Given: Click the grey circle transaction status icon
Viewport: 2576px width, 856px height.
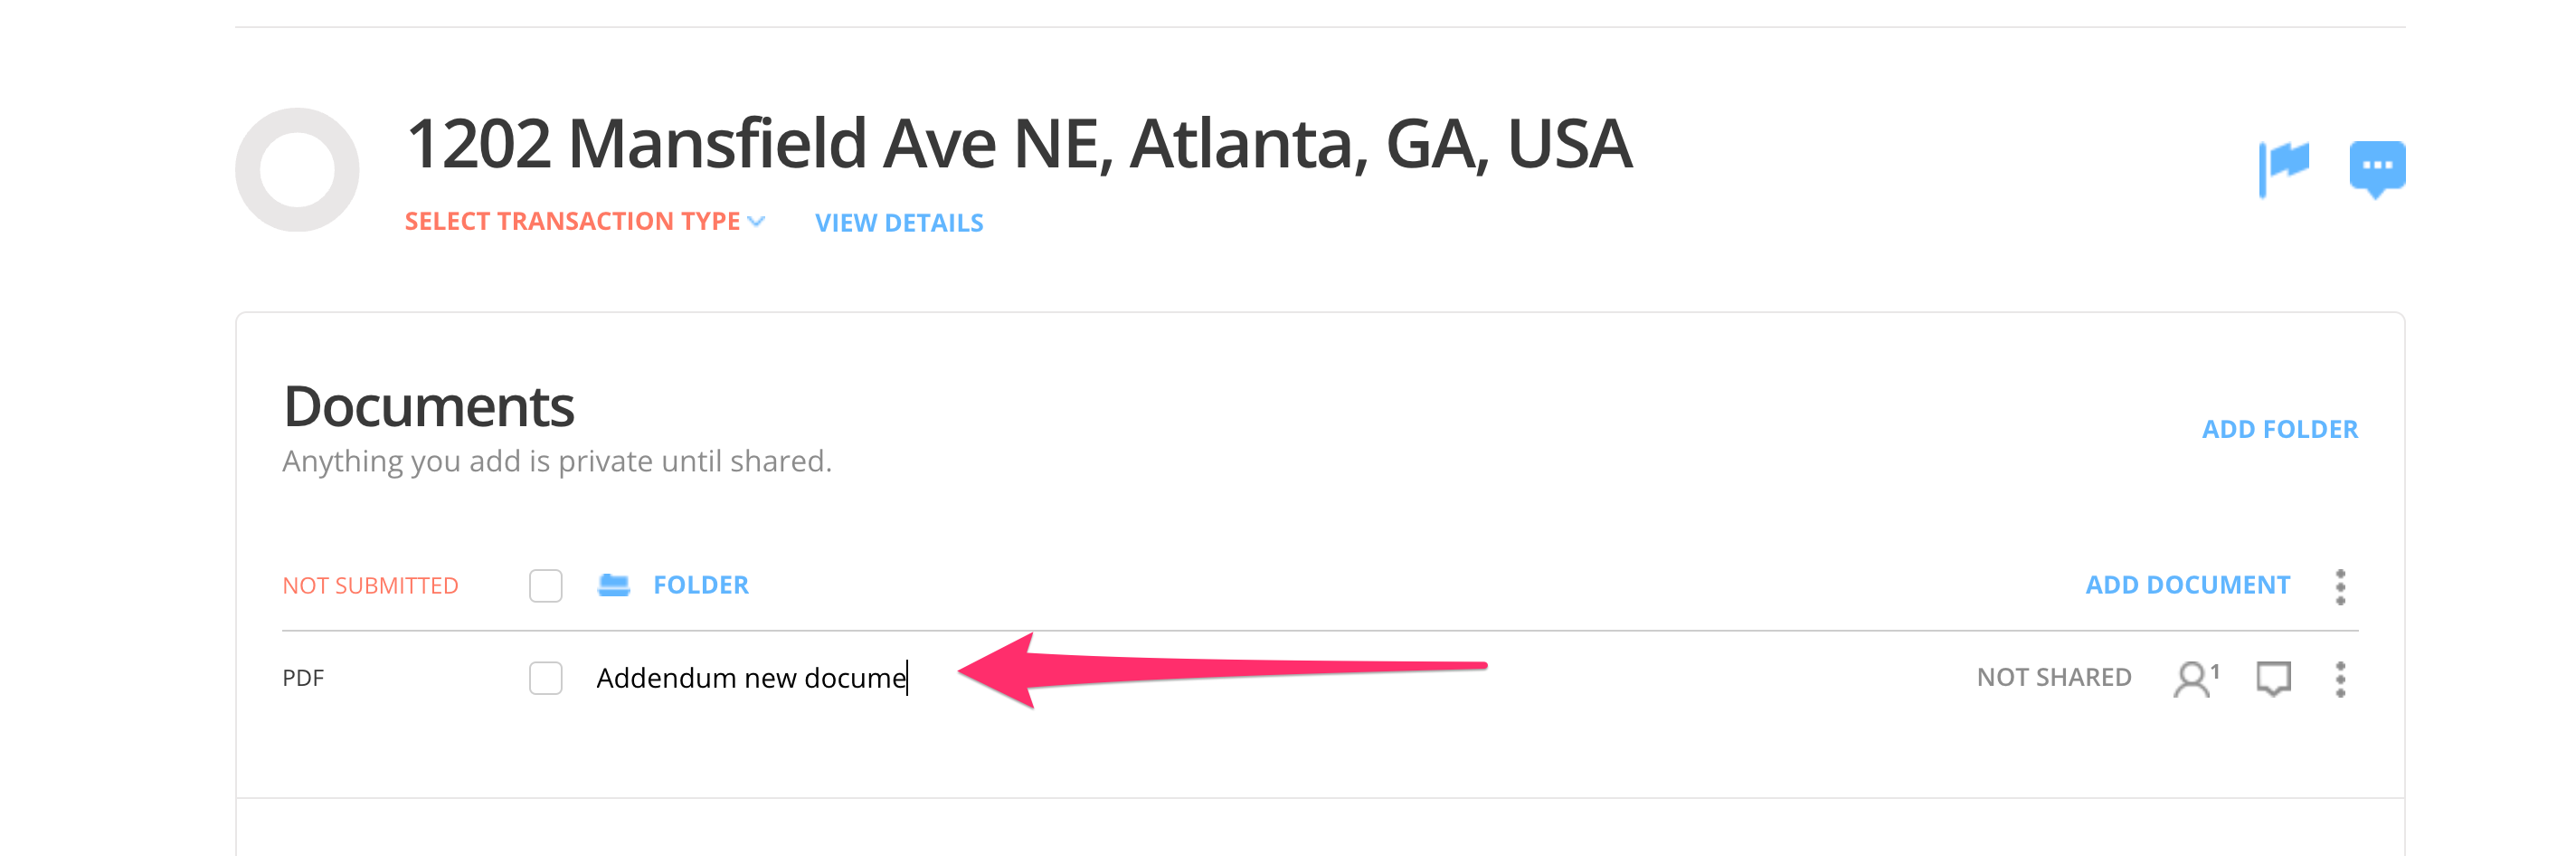Looking at the screenshot, I should [x=297, y=170].
